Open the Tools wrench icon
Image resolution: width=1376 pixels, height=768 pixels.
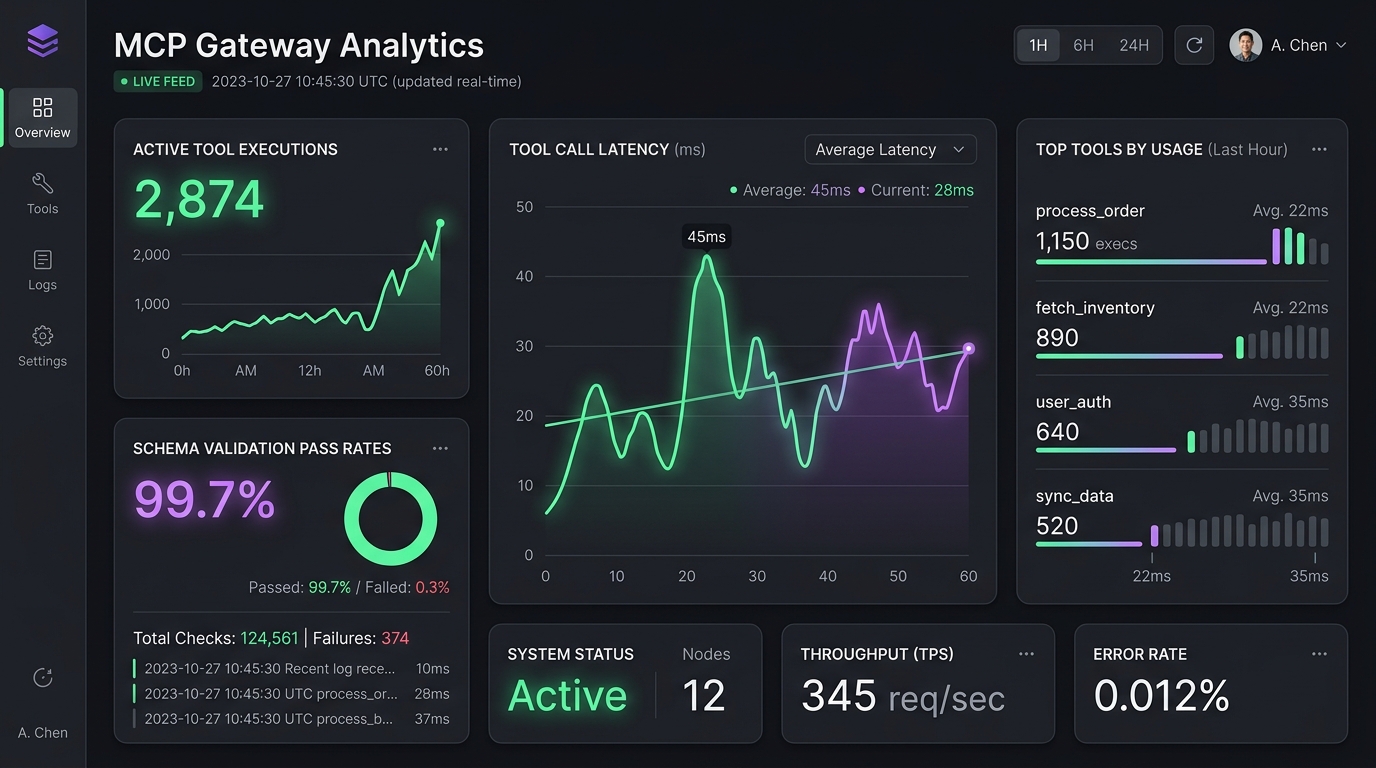(42, 183)
